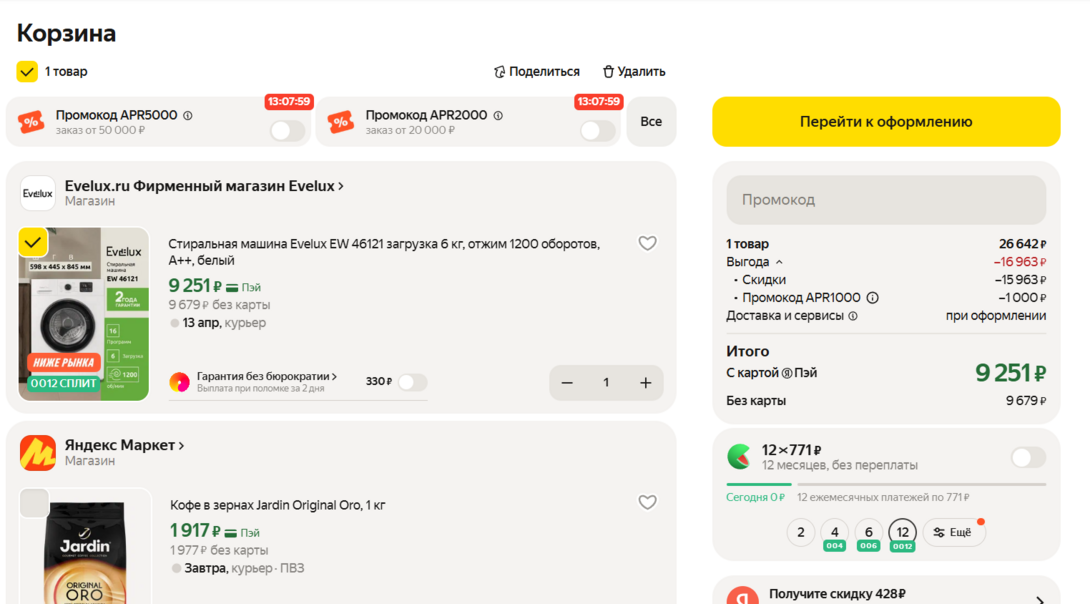Screen dimensions: 1090x604
Task: Click the green Split pacman icon
Action: [739, 457]
